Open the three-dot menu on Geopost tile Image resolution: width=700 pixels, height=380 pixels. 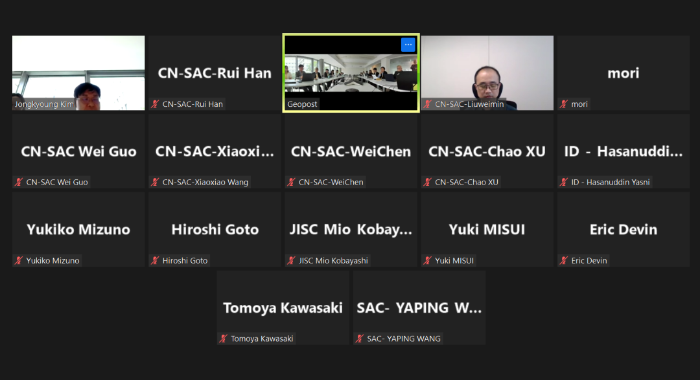pos(408,45)
